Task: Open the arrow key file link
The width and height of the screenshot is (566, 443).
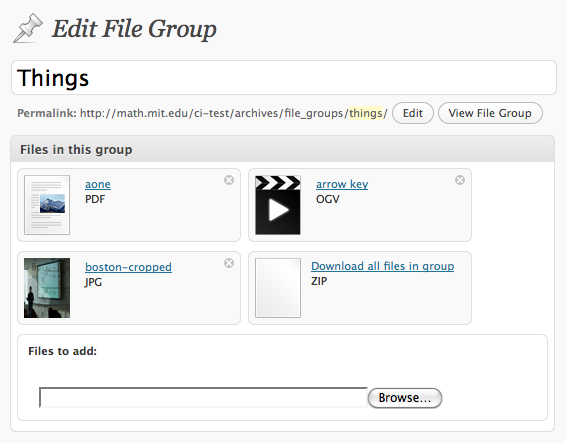Action: (342, 184)
